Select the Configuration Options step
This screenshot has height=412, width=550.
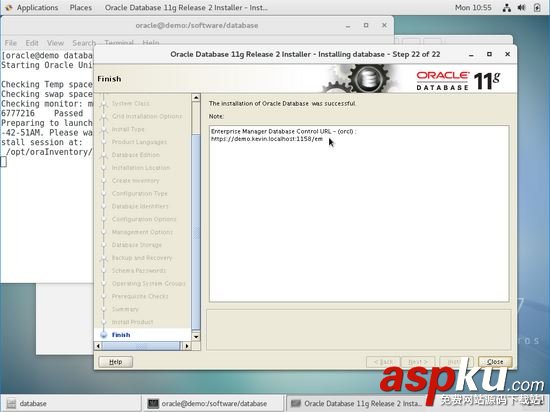144,219
